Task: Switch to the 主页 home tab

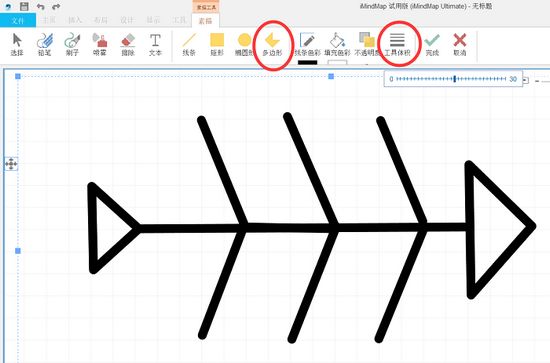Action: [49, 20]
